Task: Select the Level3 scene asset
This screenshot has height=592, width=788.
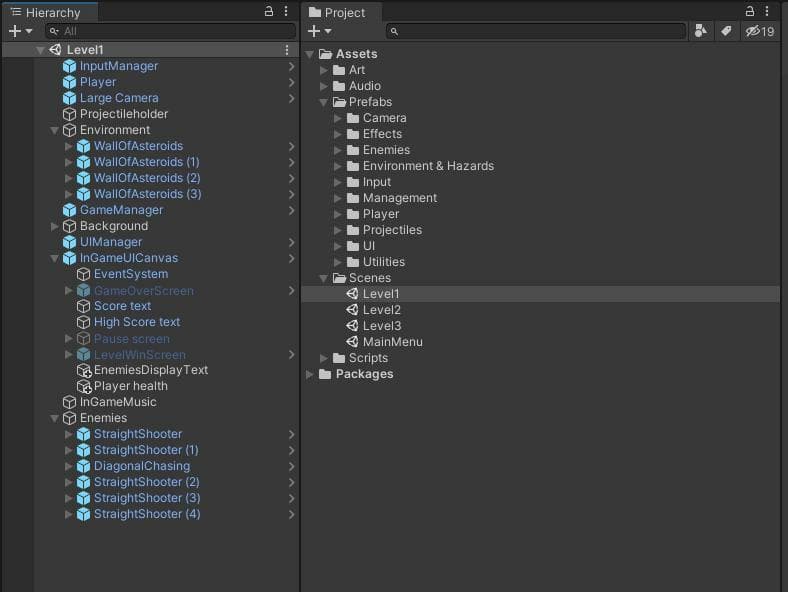Action: click(x=382, y=326)
